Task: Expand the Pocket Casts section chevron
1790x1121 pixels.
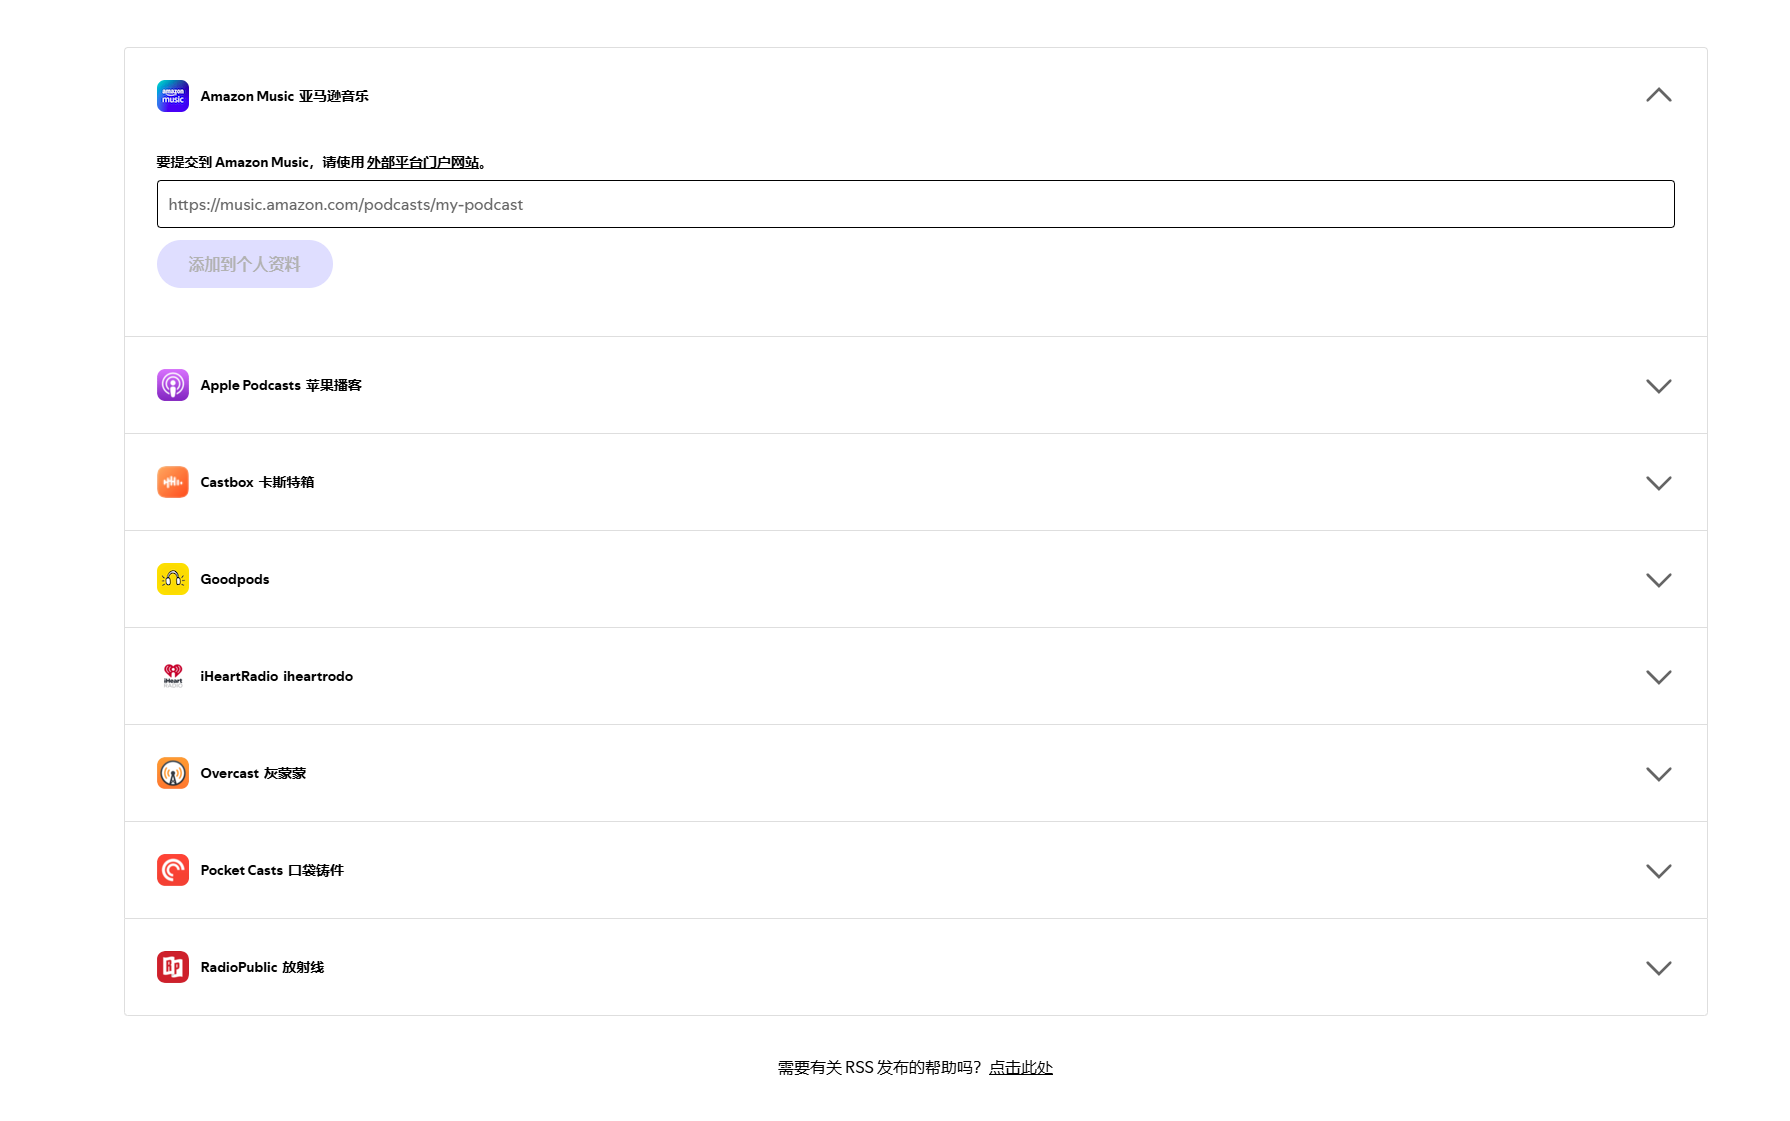Action: click(1659, 871)
